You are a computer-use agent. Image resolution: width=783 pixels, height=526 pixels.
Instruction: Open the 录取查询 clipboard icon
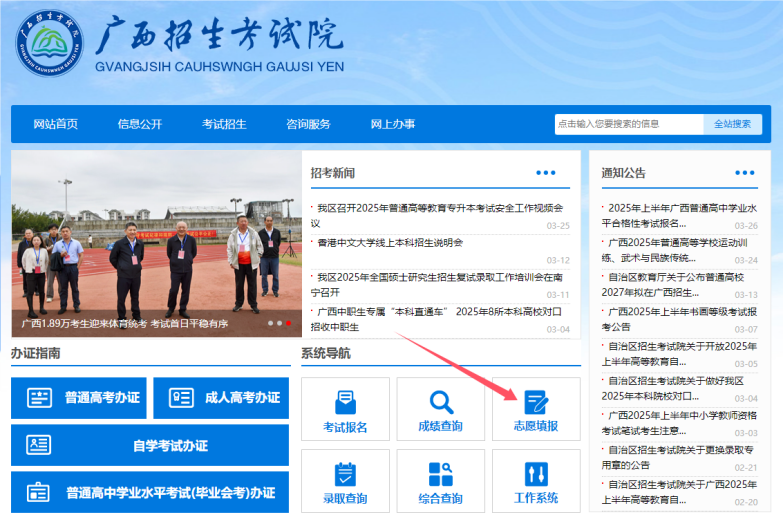345,474
